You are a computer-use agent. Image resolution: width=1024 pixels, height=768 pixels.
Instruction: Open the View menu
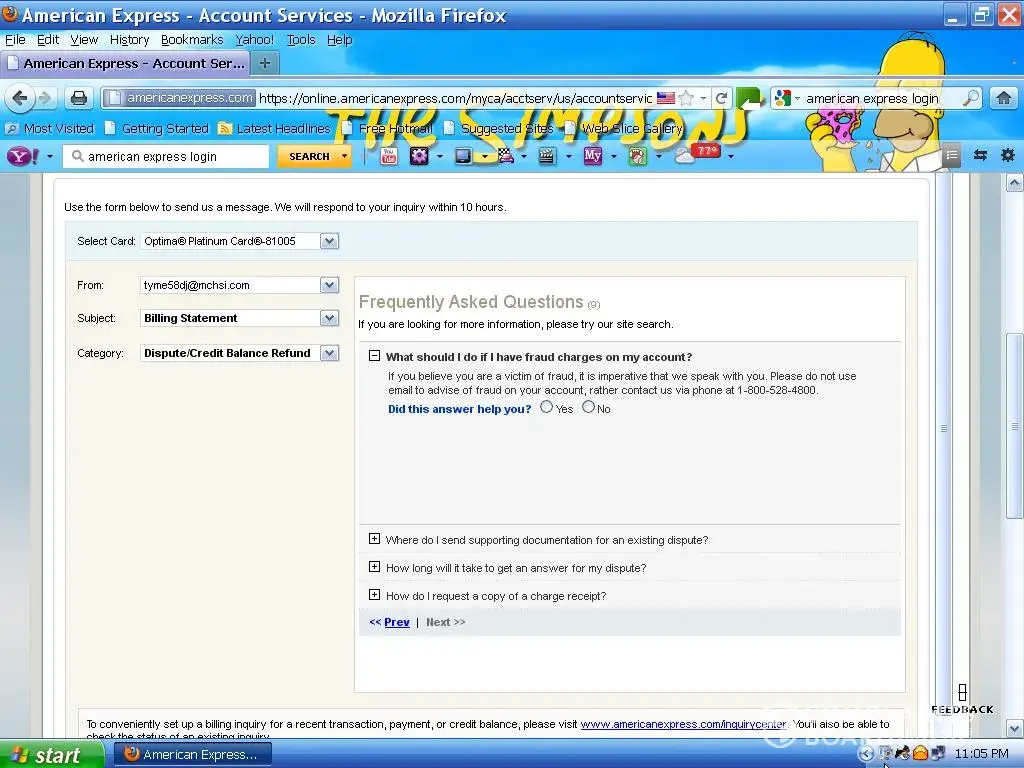click(84, 40)
